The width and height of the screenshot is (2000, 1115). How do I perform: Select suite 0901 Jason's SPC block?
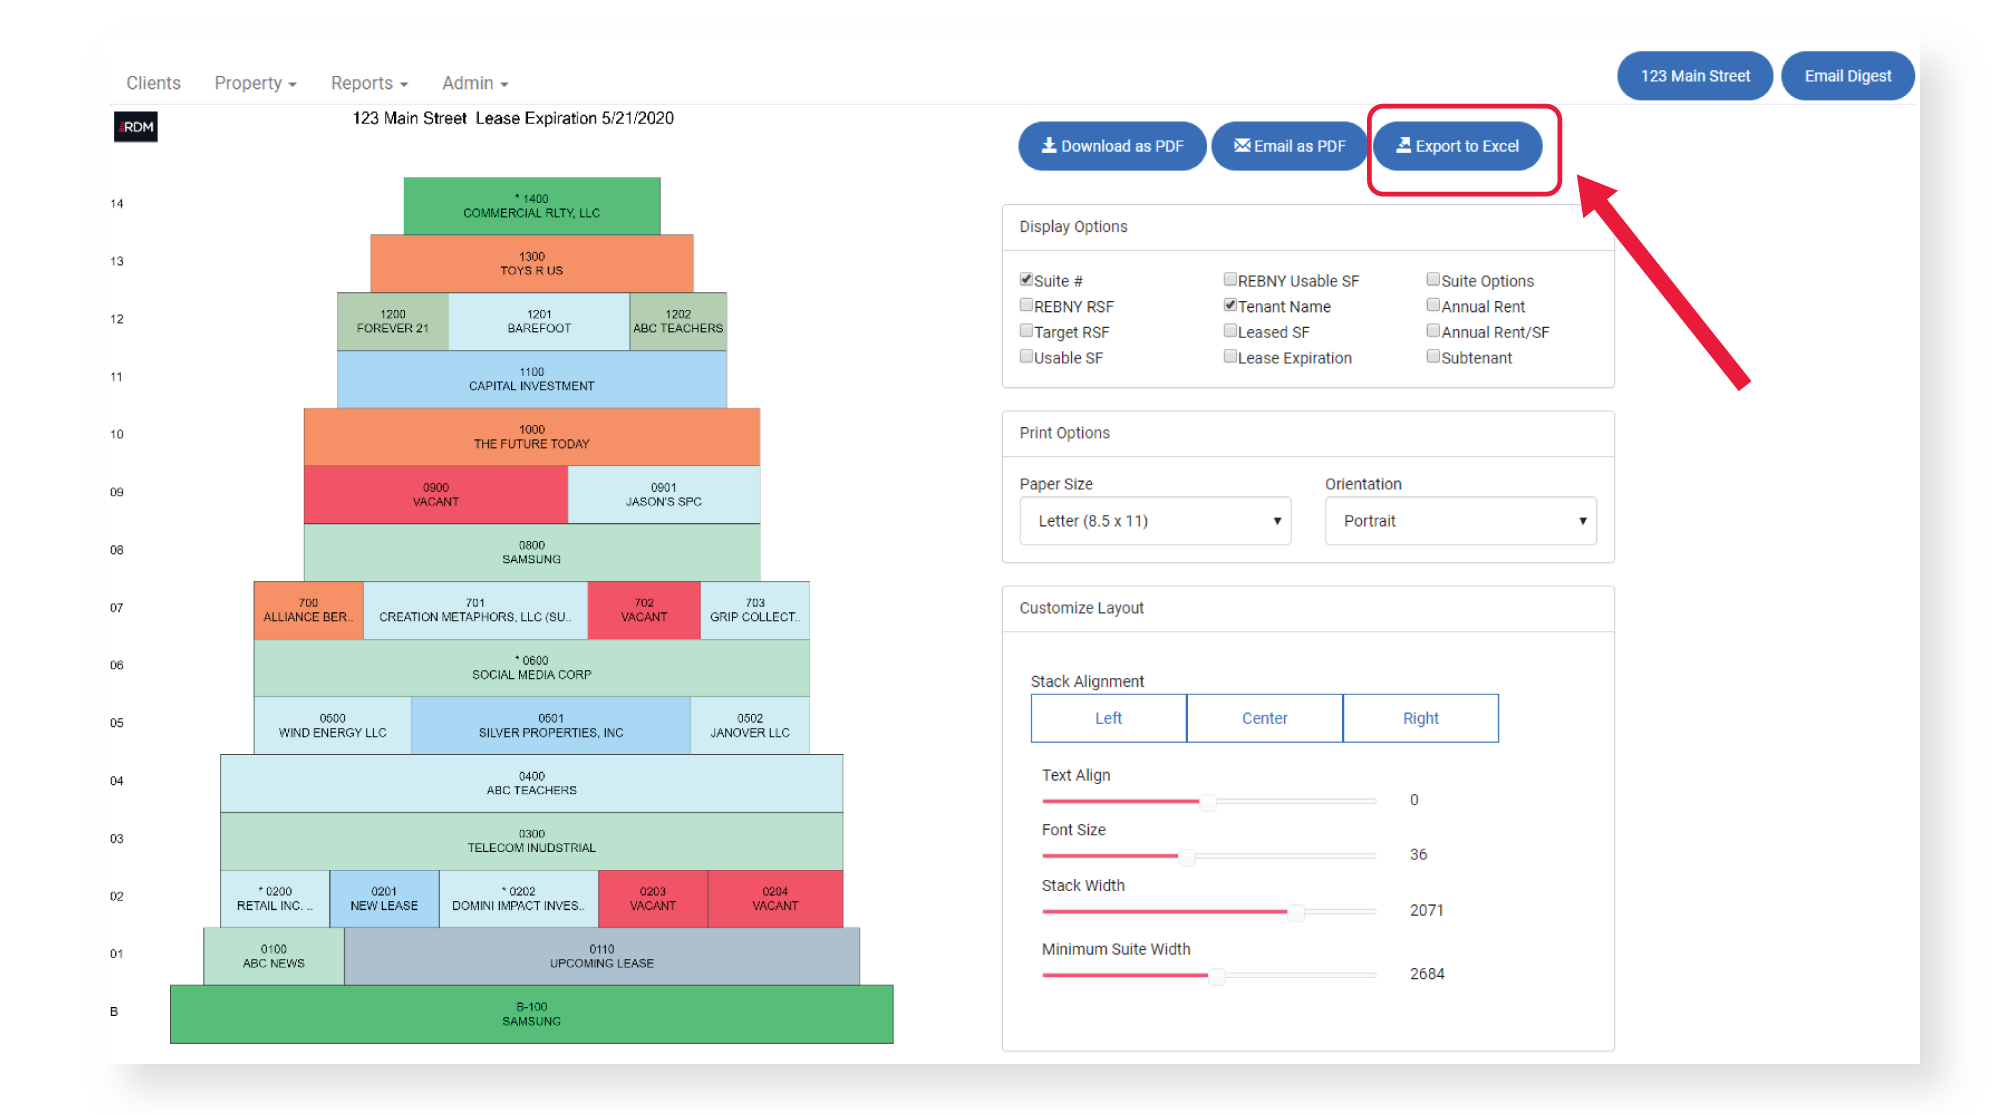(664, 495)
